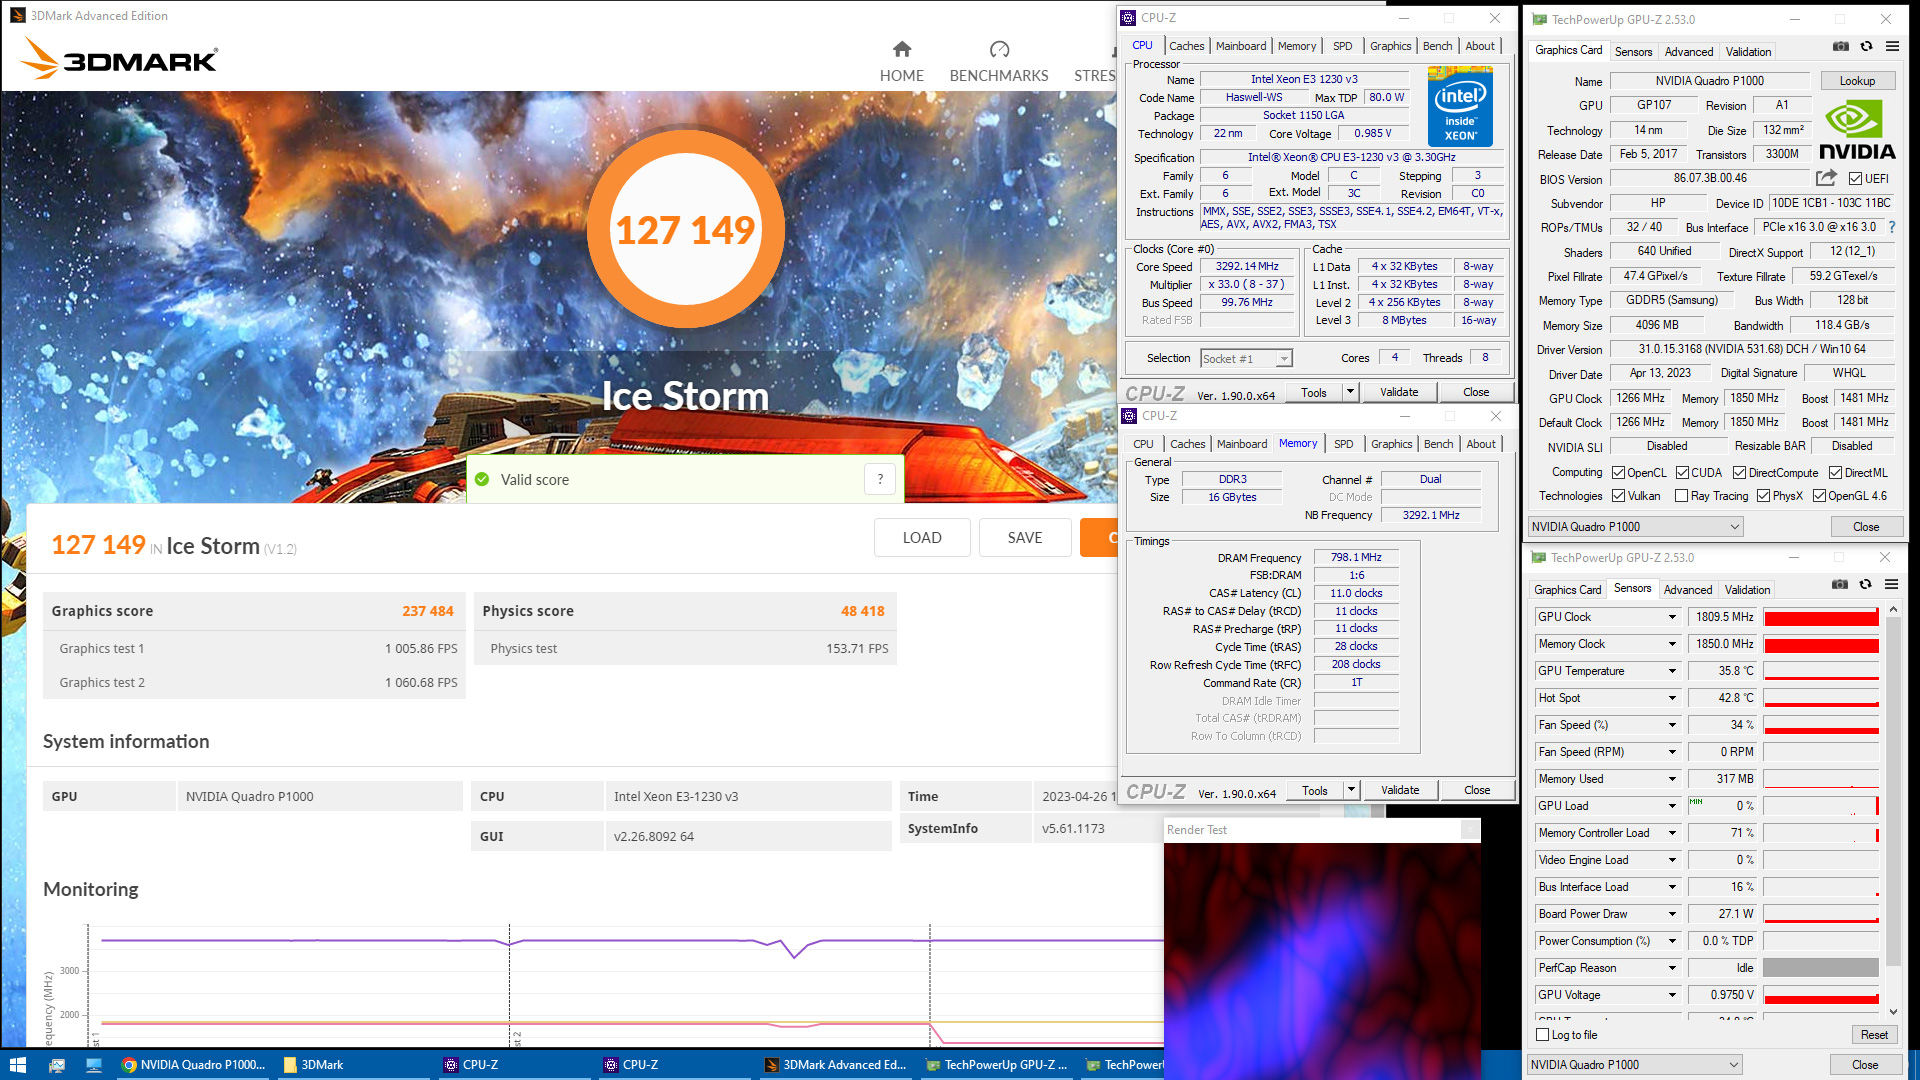Click the HOME house icon in 3DMark

[902, 49]
